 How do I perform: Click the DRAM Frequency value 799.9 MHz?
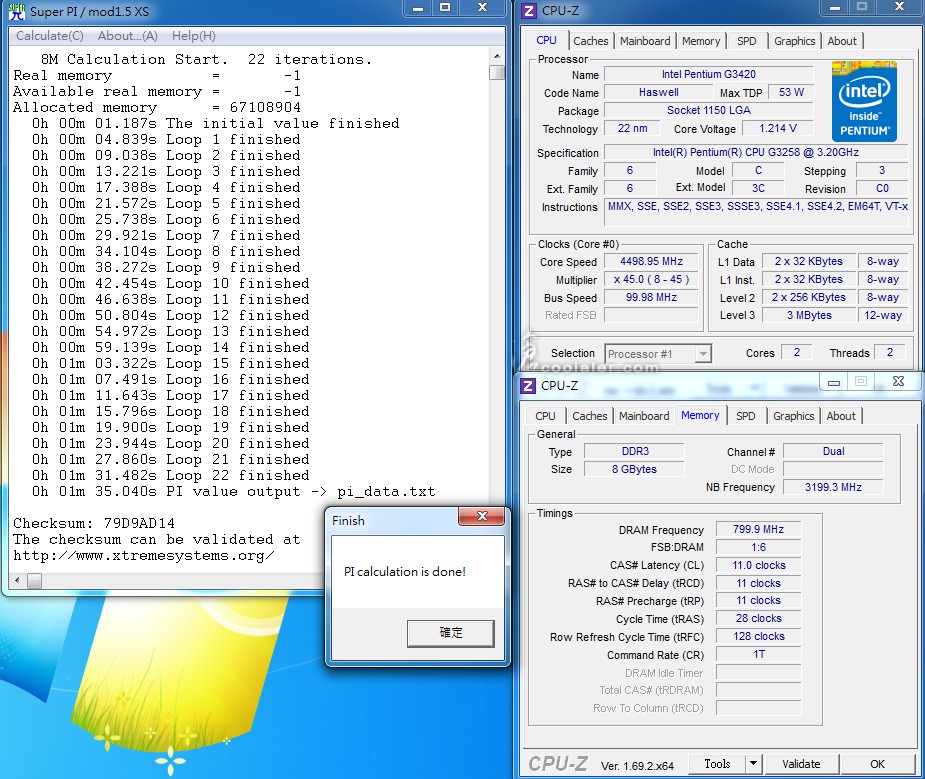click(x=758, y=530)
